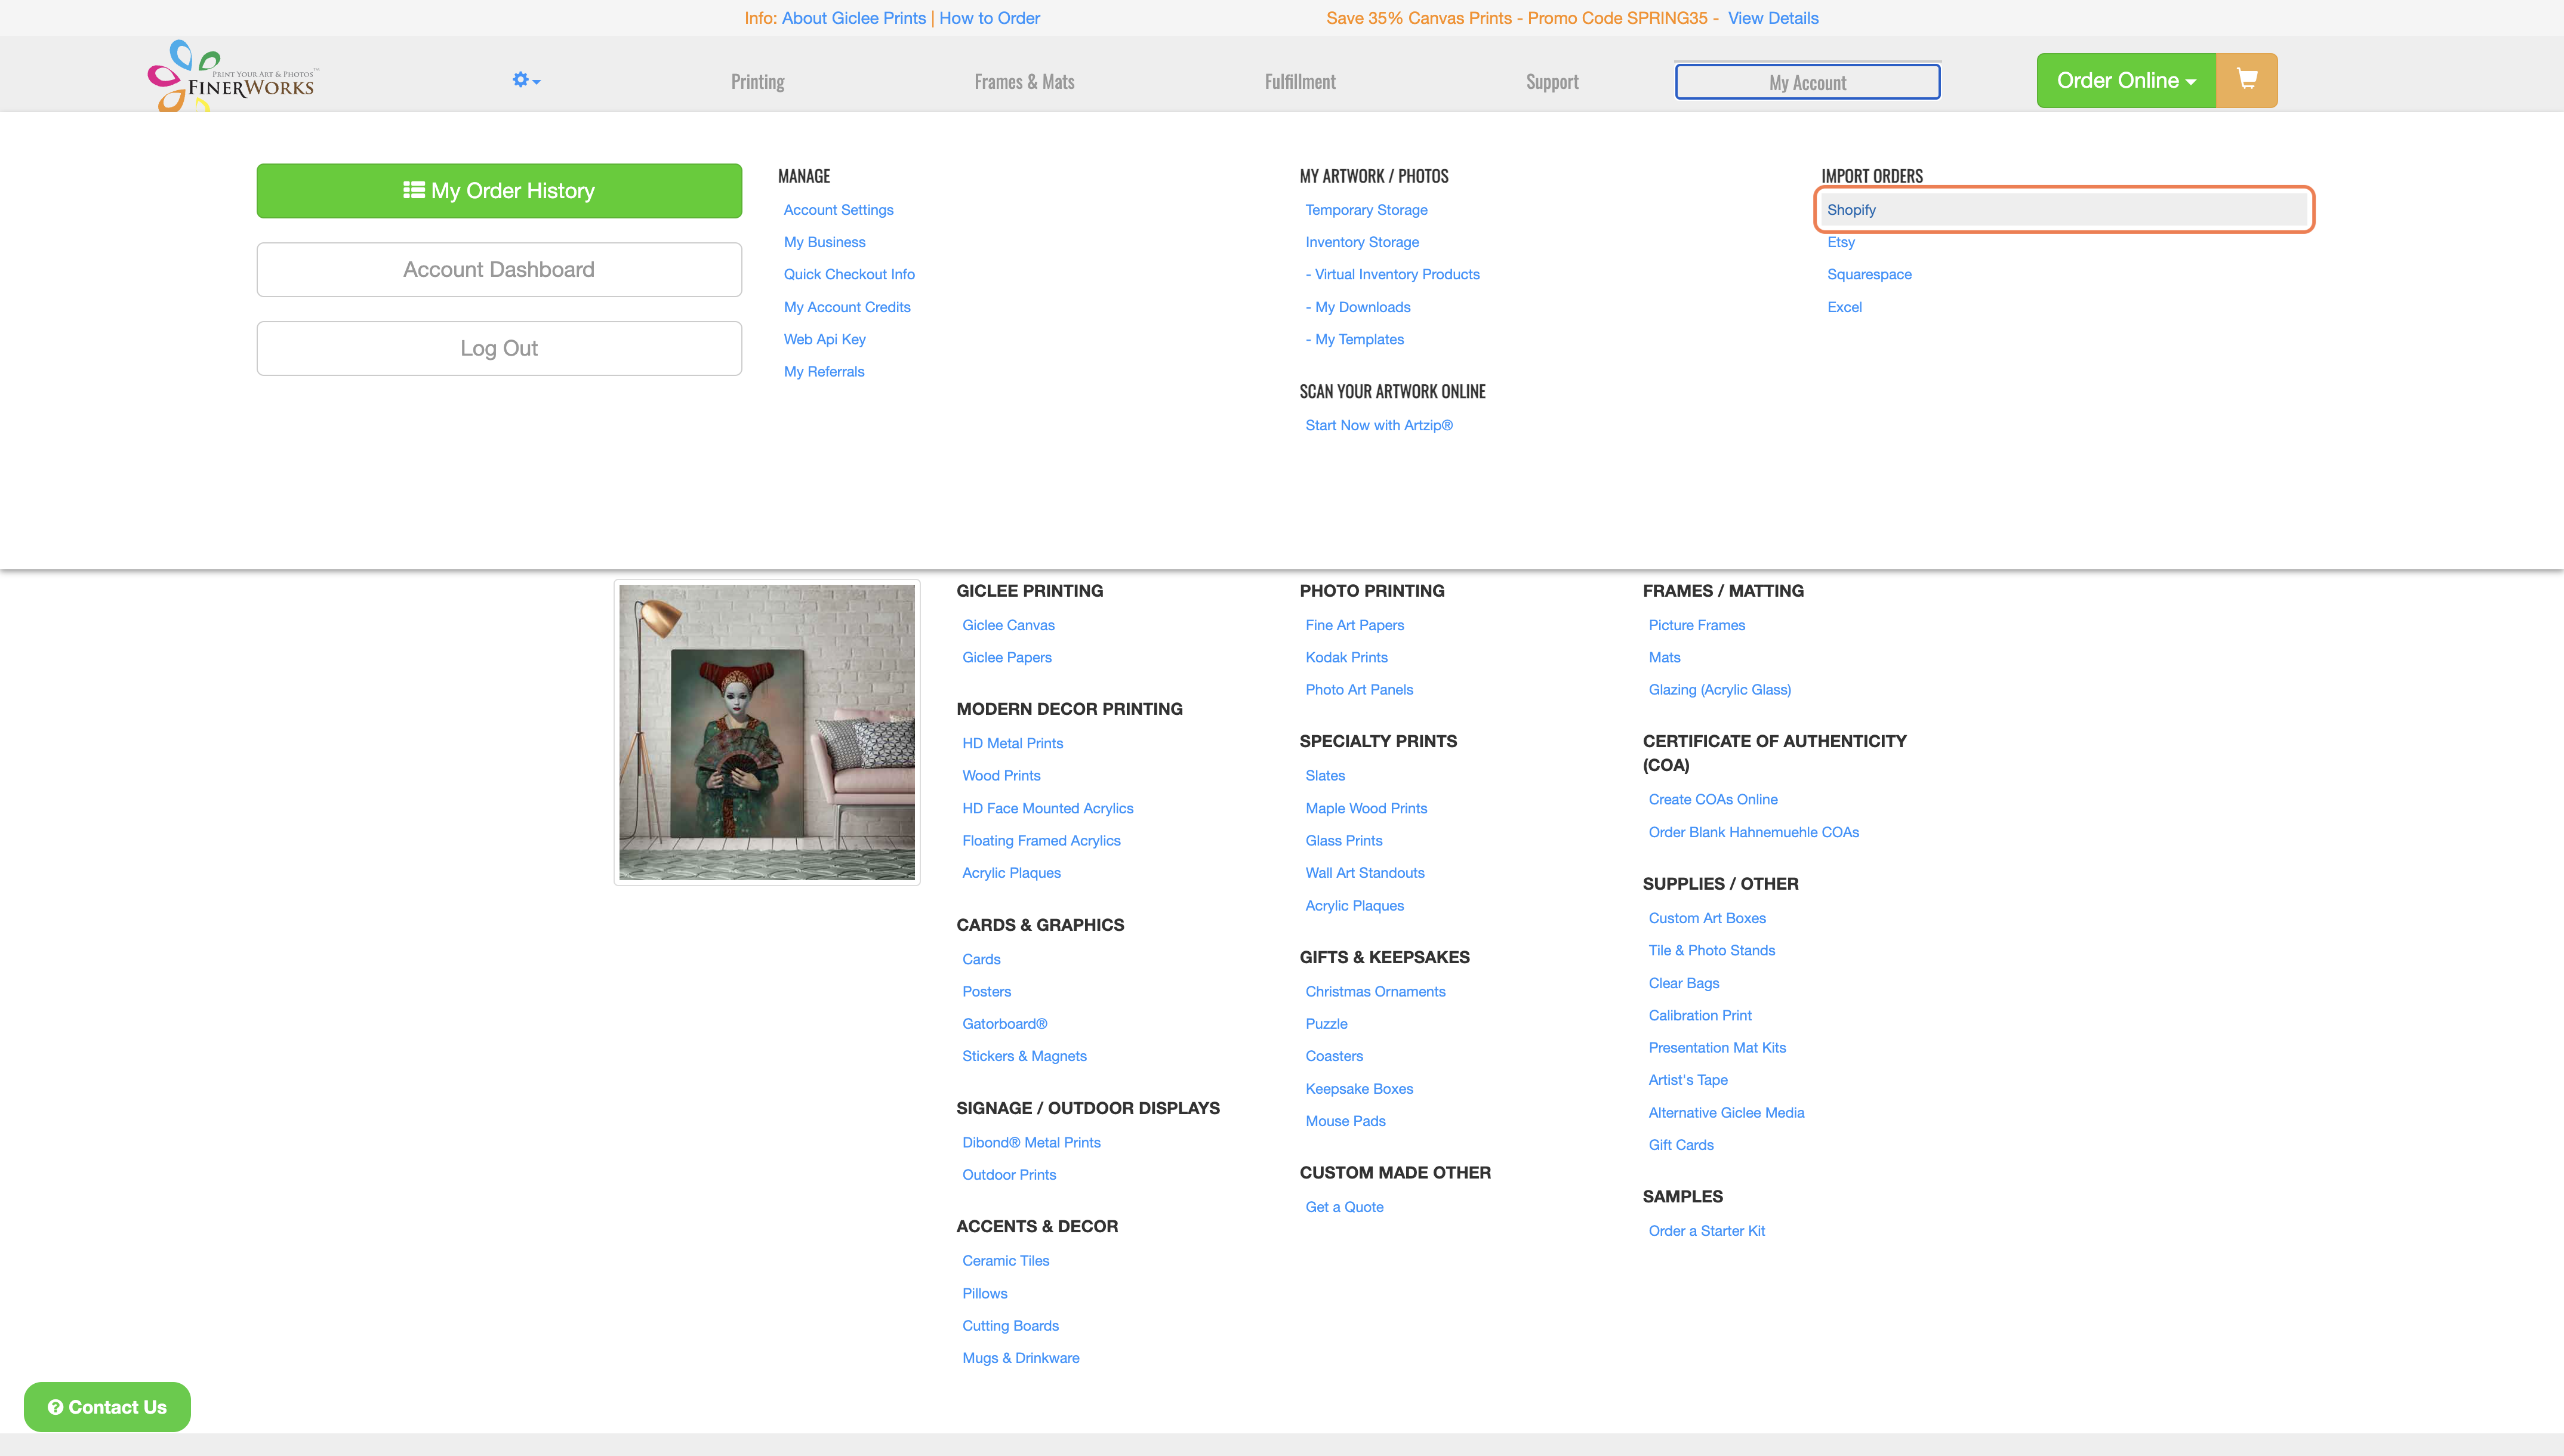Open the Fulfillment menu
2564x1456 pixels.
point(1299,82)
